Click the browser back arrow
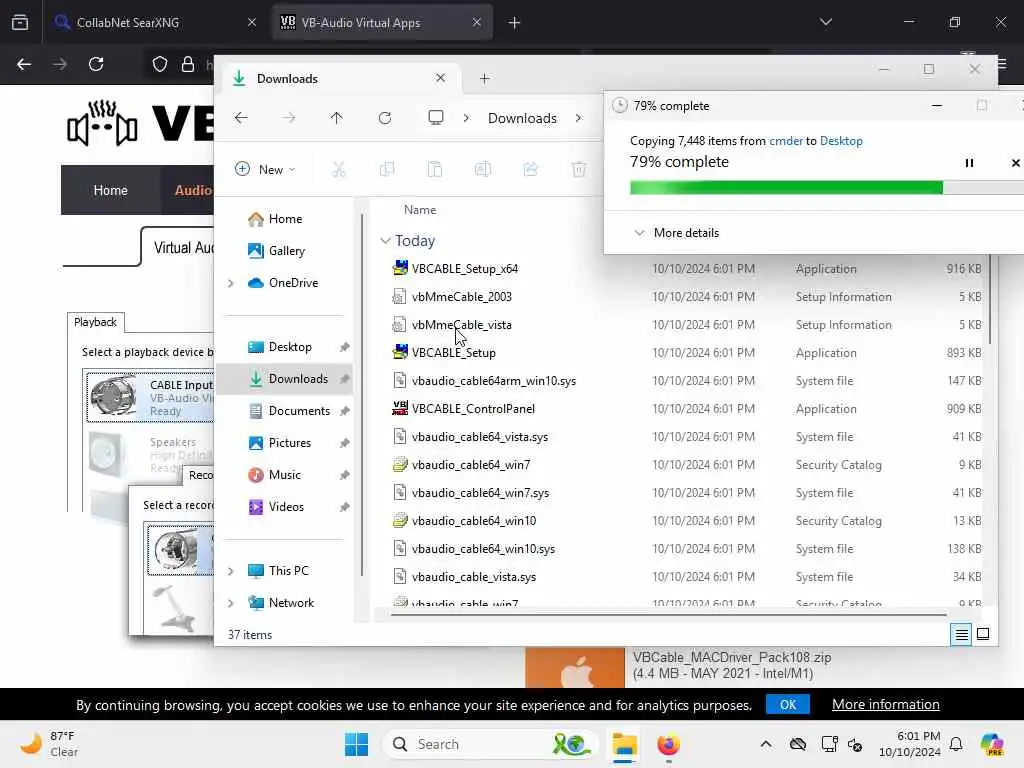The width and height of the screenshot is (1024, 768). (24, 64)
